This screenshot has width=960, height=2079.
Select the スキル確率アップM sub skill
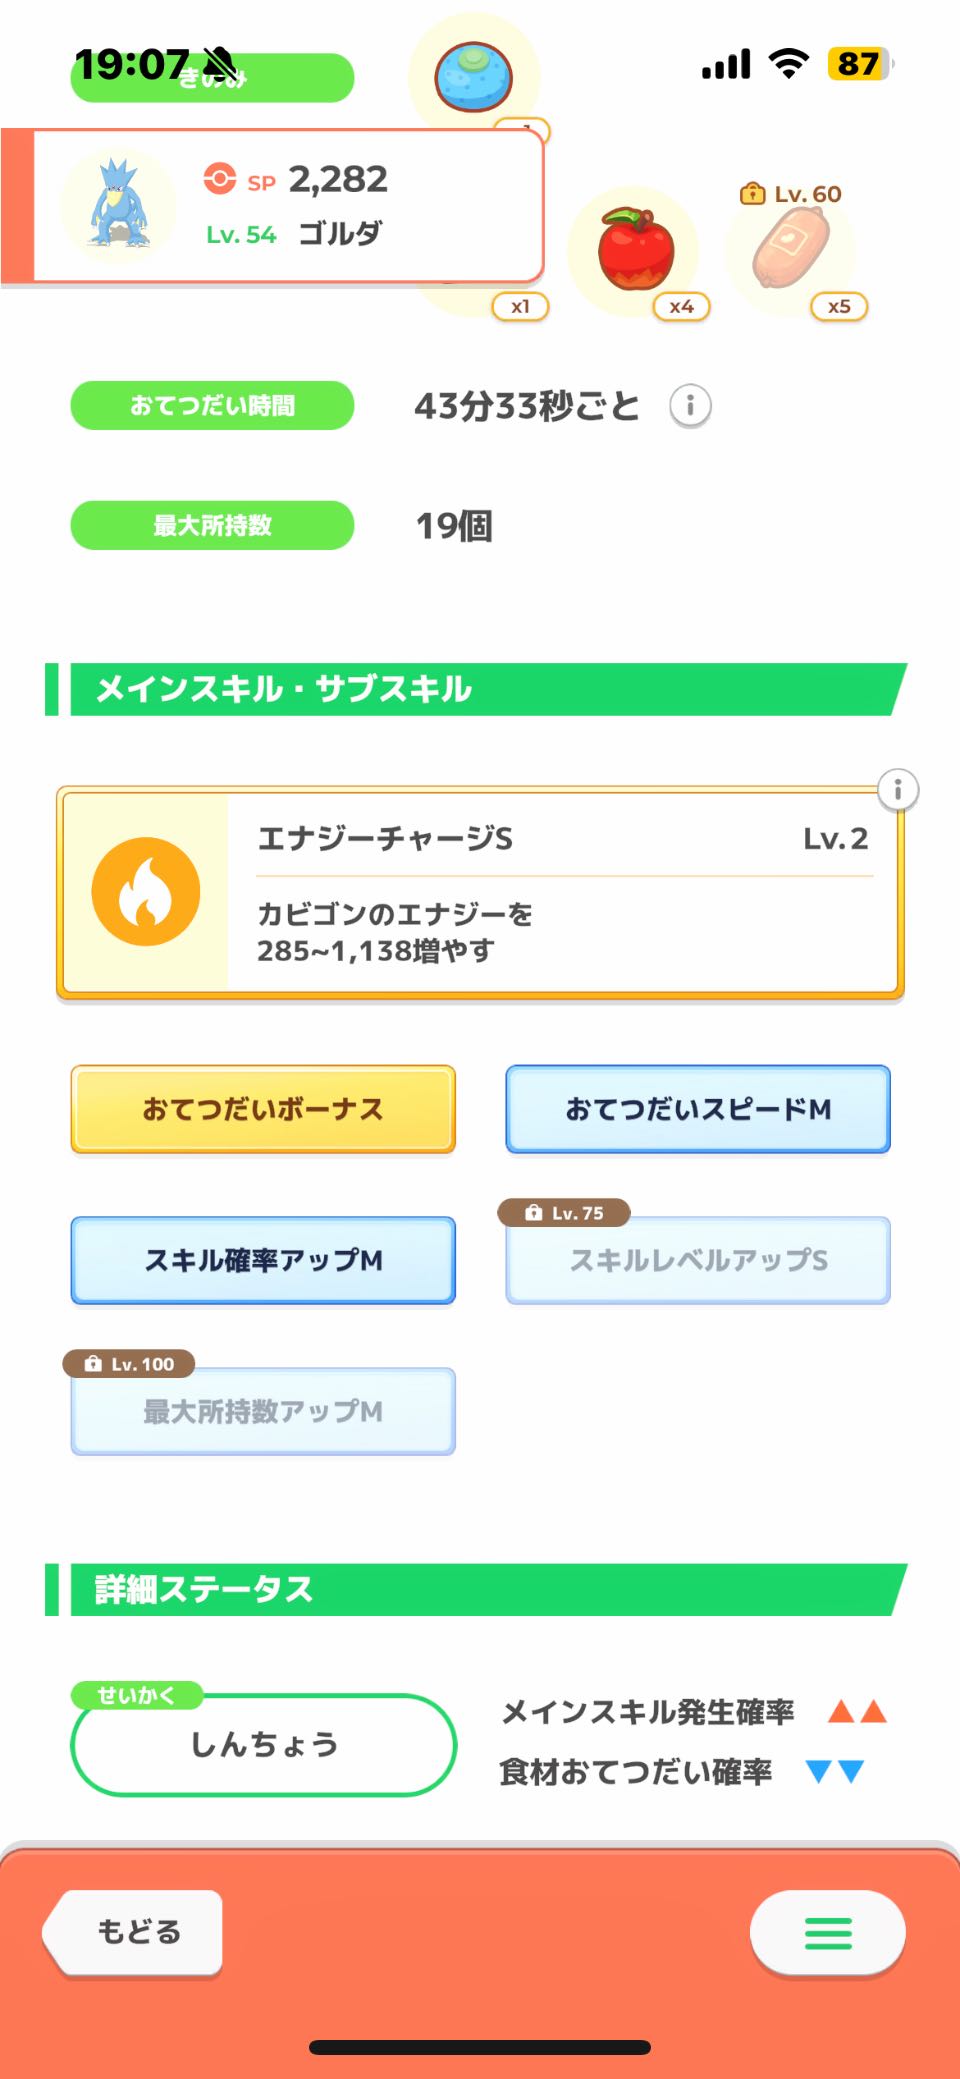click(x=263, y=1260)
